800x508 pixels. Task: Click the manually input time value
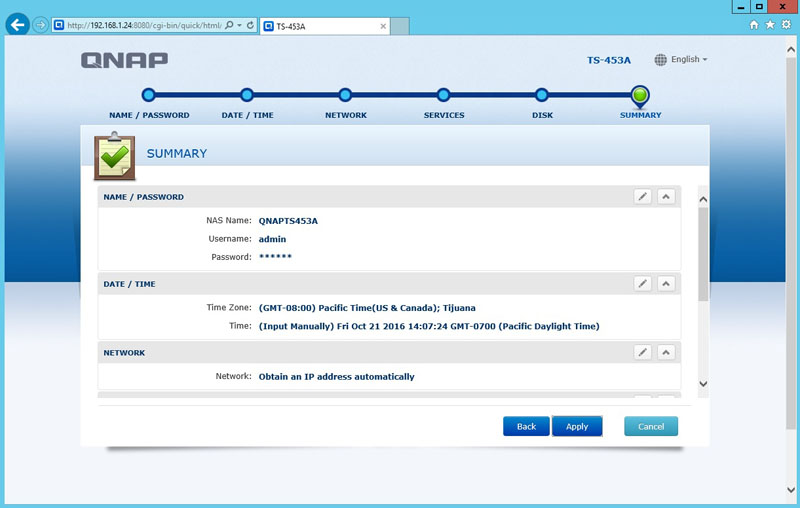click(x=429, y=326)
